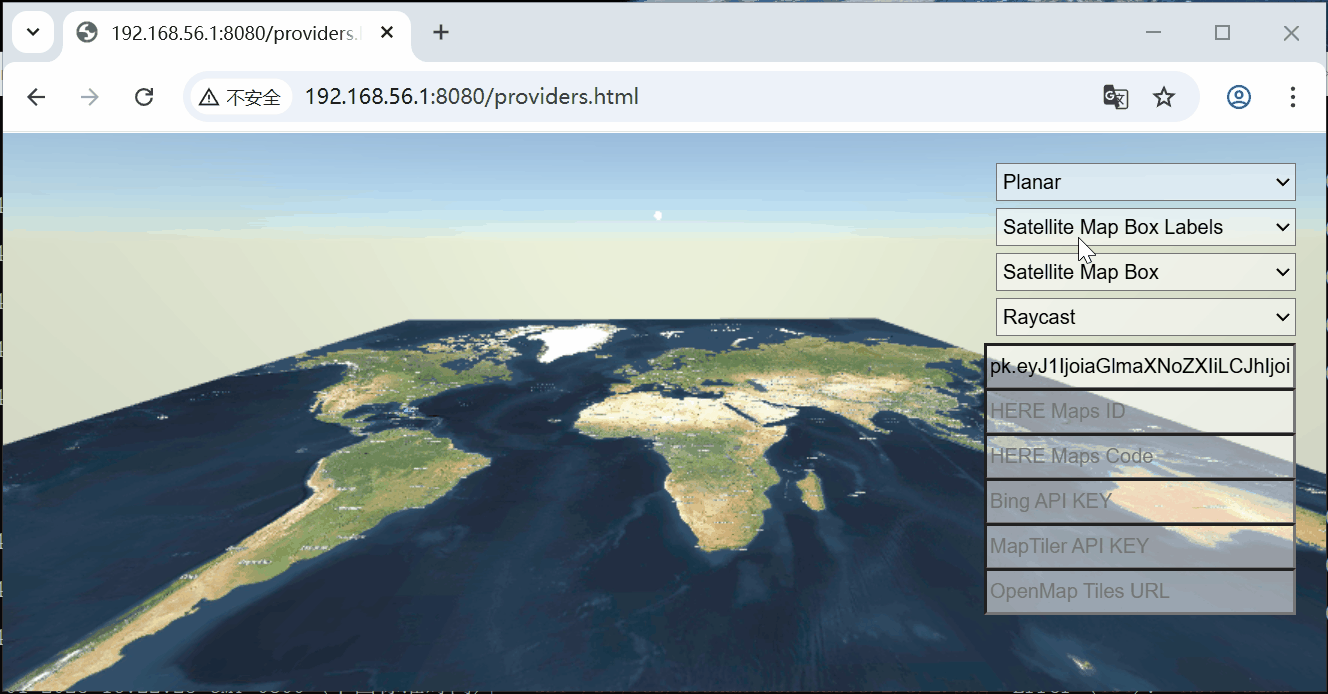The height and width of the screenshot is (694, 1328).
Task: Click the globe favicon on the tab
Action: pos(86,31)
